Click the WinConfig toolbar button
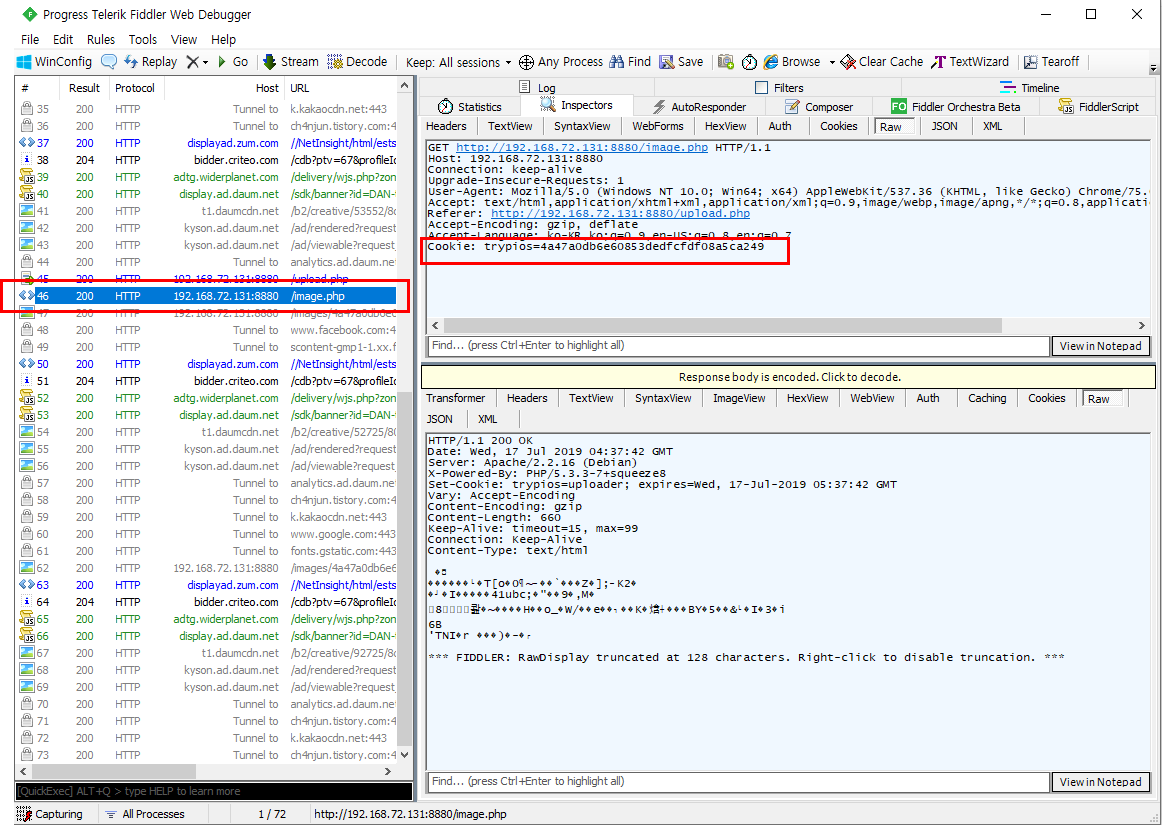 pos(54,62)
